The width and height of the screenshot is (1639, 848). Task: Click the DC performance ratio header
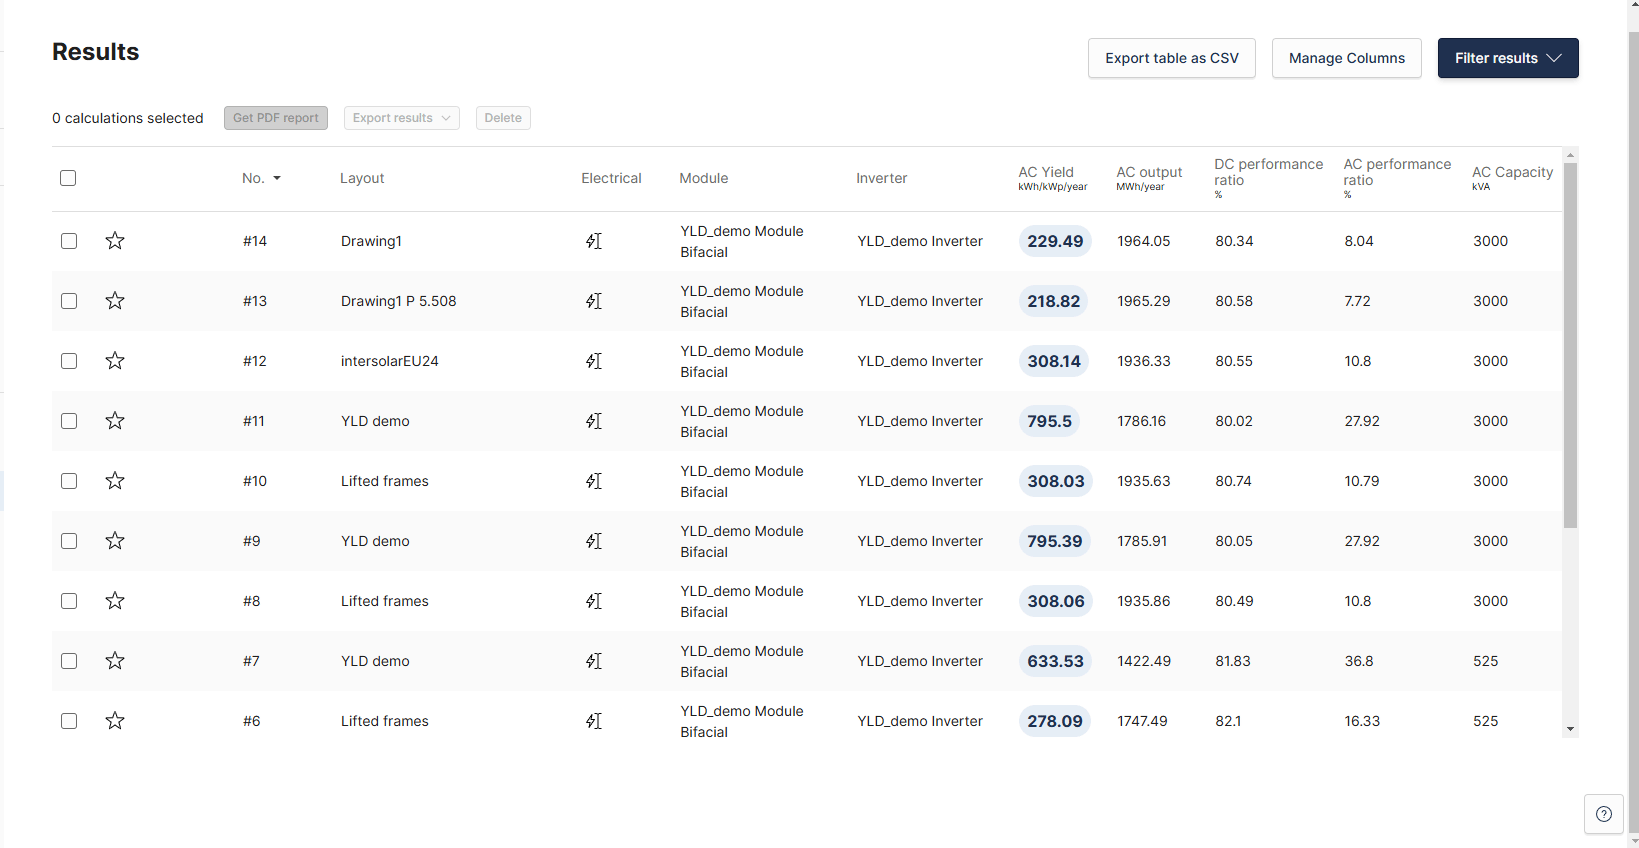pyautogui.click(x=1268, y=178)
